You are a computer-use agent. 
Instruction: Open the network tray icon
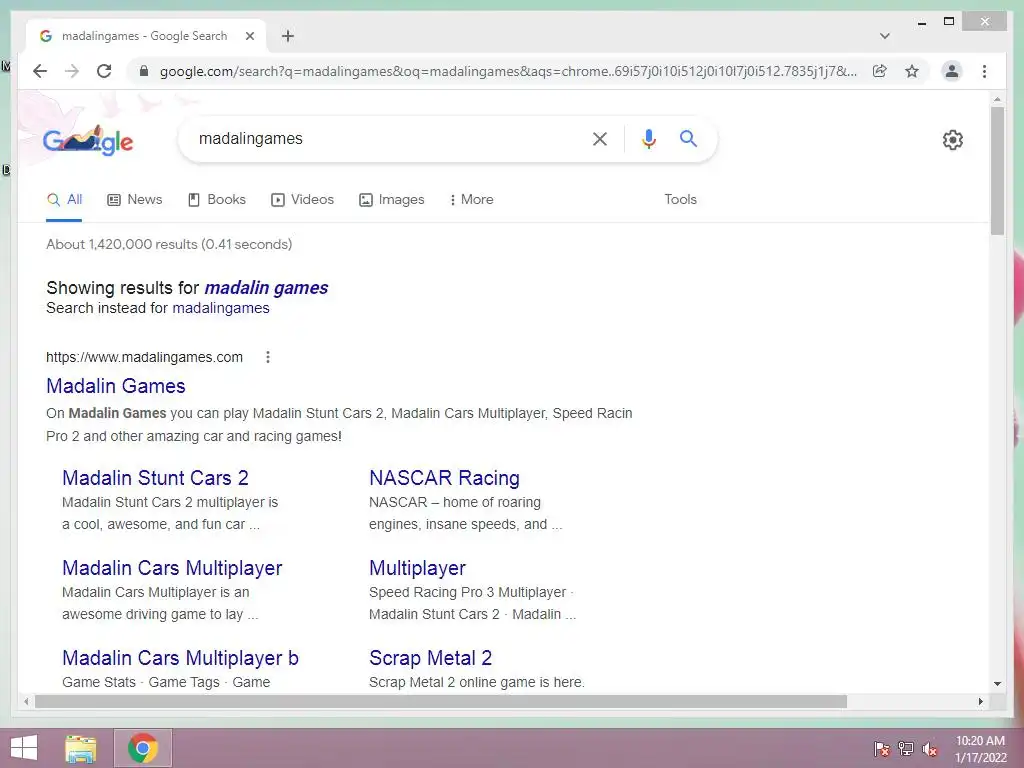pyautogui.click(x=905, y=749)
